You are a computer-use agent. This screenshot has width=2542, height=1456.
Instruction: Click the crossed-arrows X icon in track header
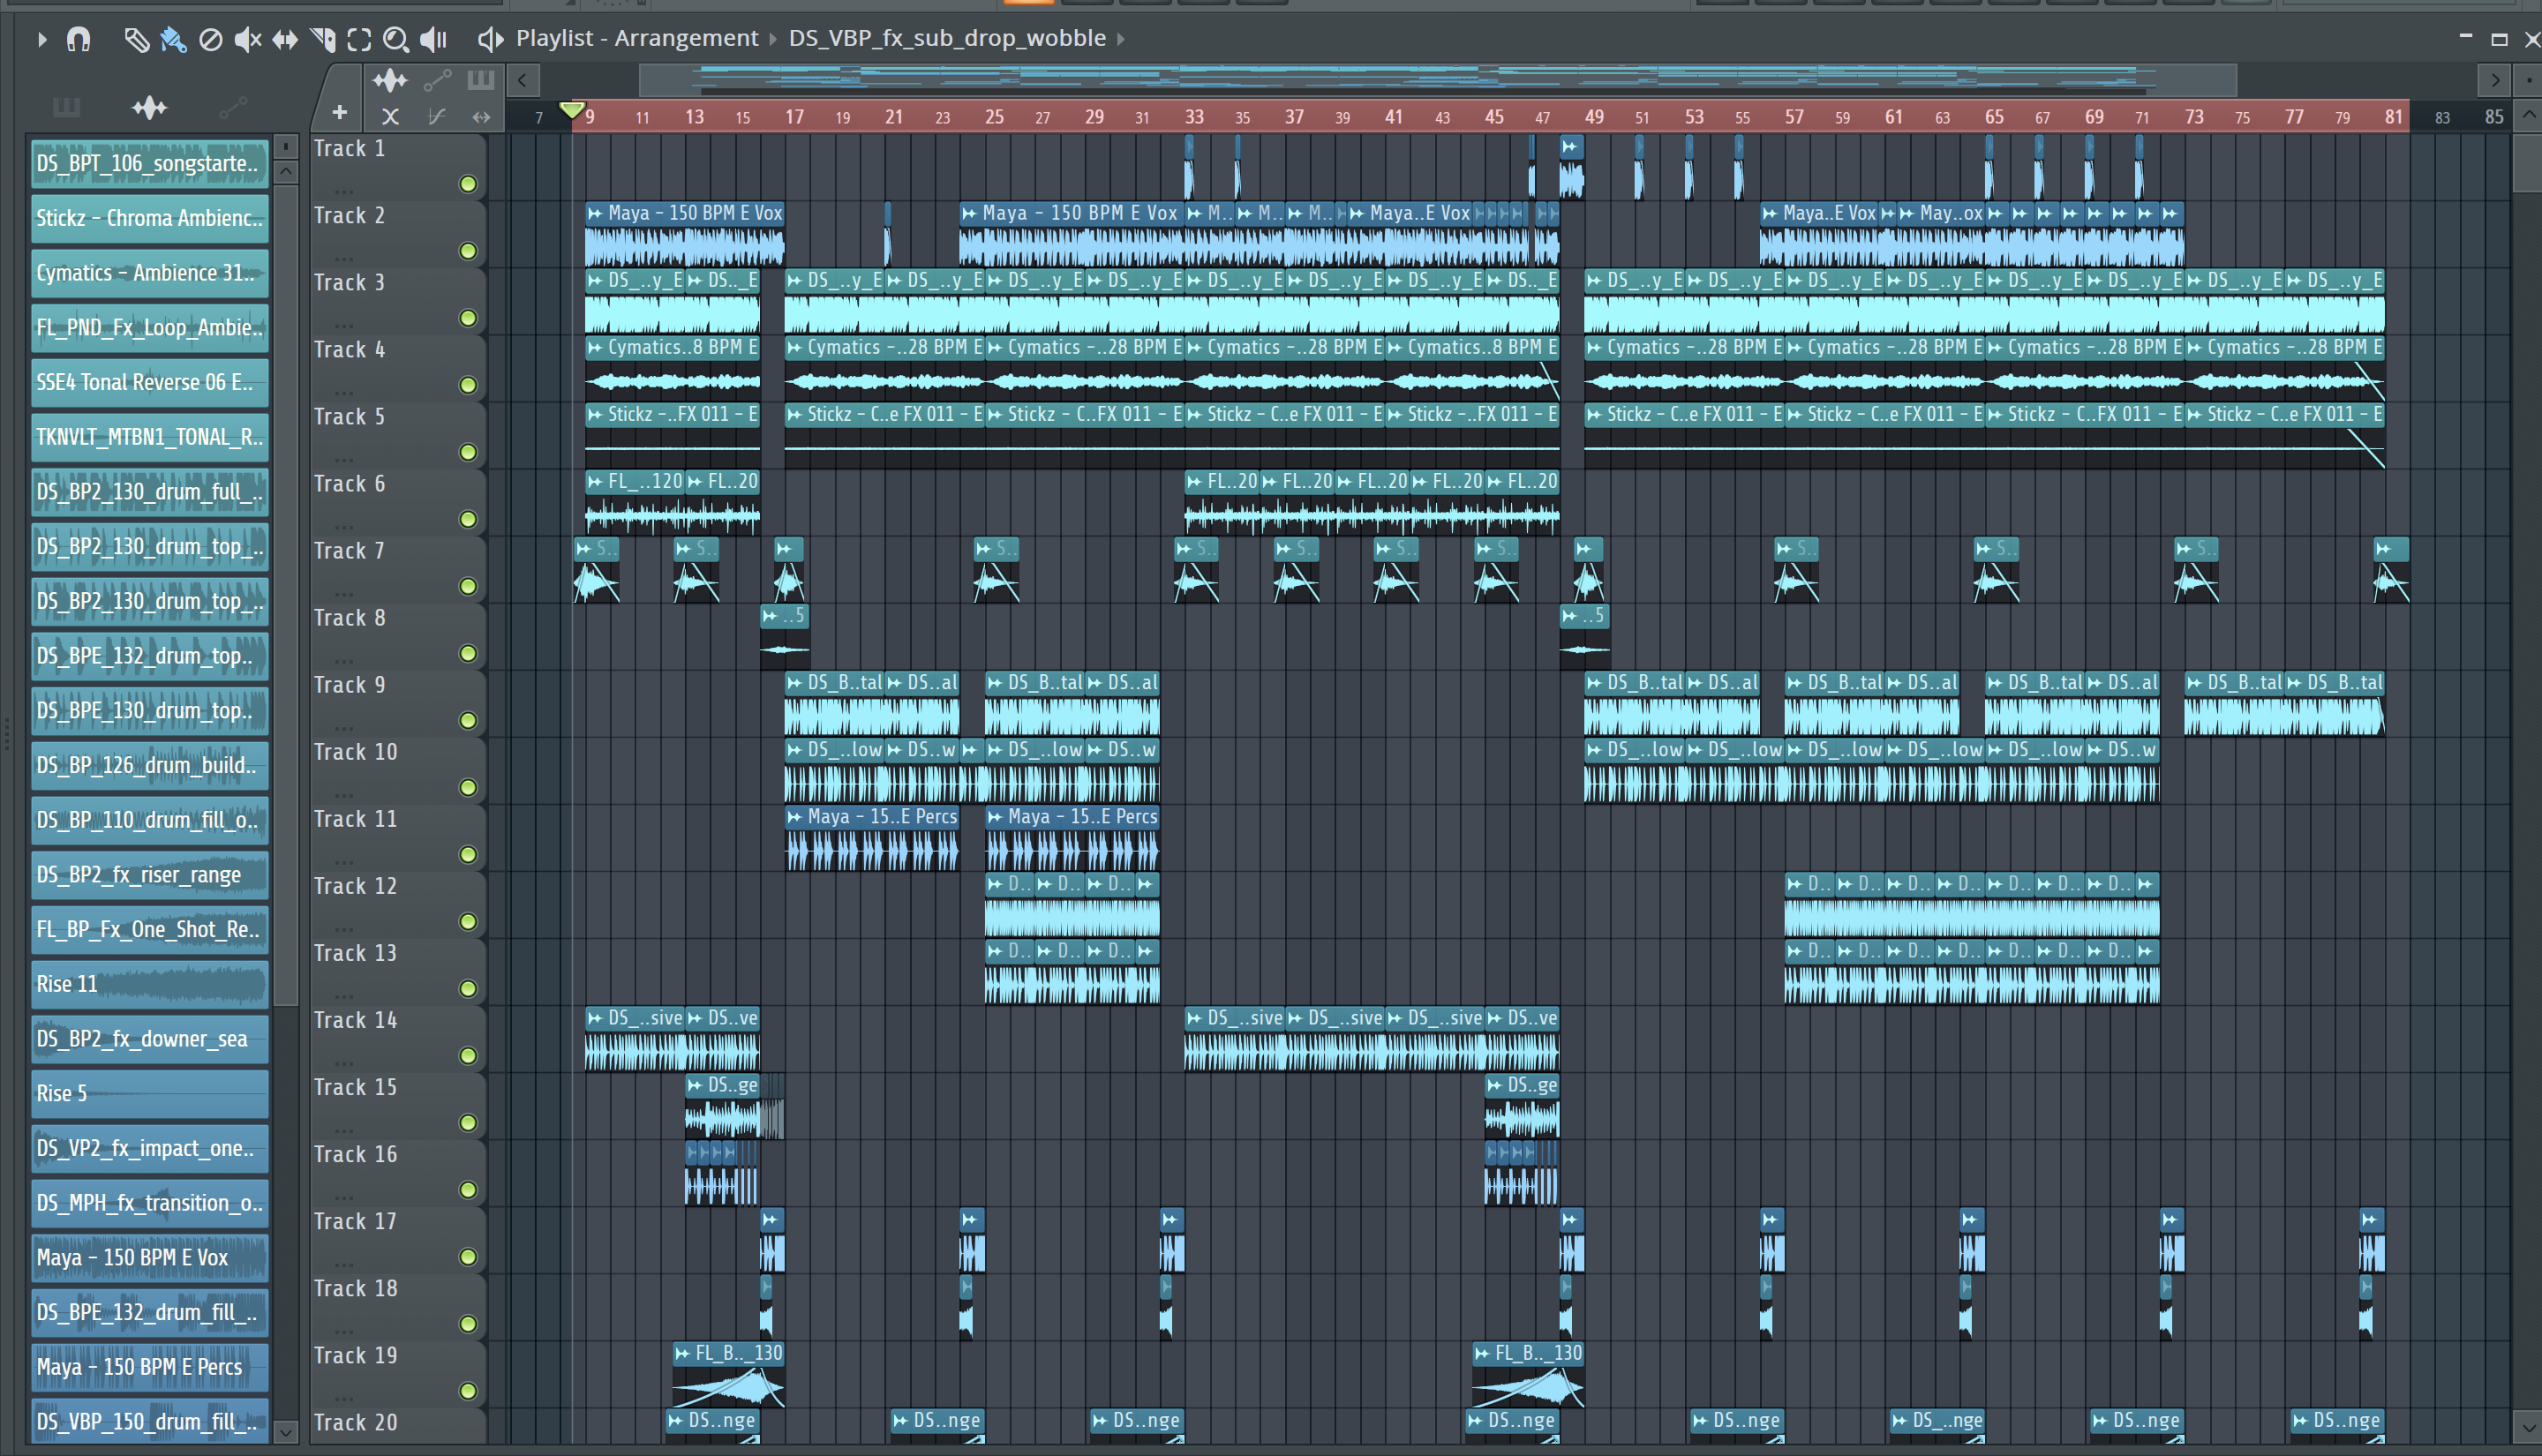tap(390, 117)
